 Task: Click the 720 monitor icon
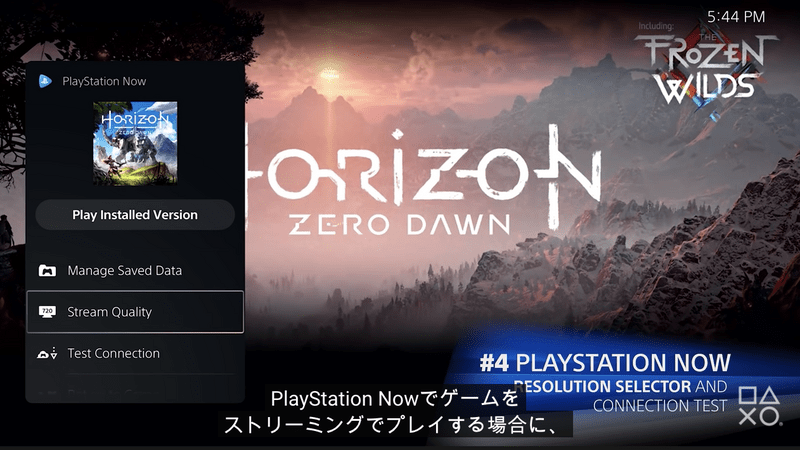(x=47, y=311)
